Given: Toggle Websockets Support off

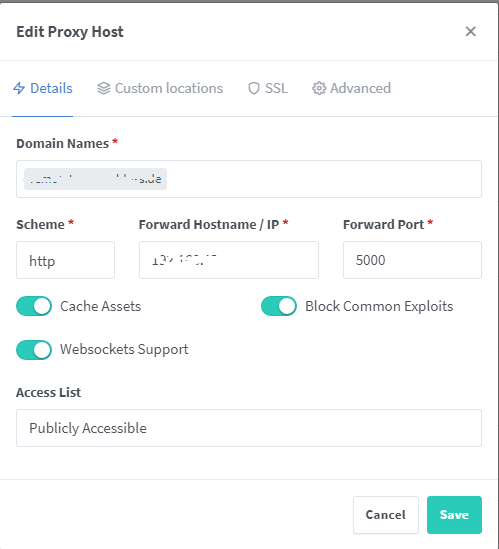Looking at the screenshot, I should pyautogui.click(x=34, y=350).
